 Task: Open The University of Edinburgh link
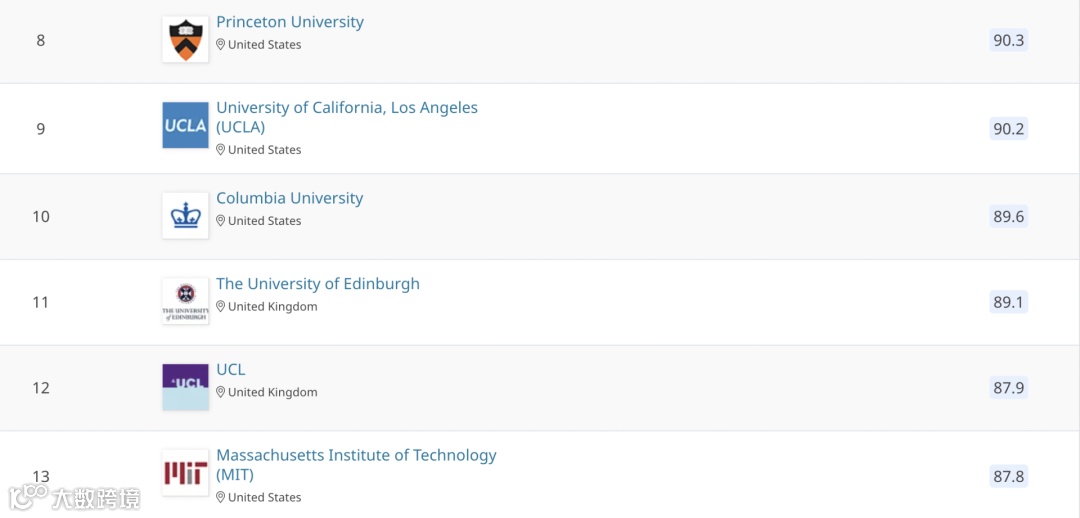tap(318, 284)
